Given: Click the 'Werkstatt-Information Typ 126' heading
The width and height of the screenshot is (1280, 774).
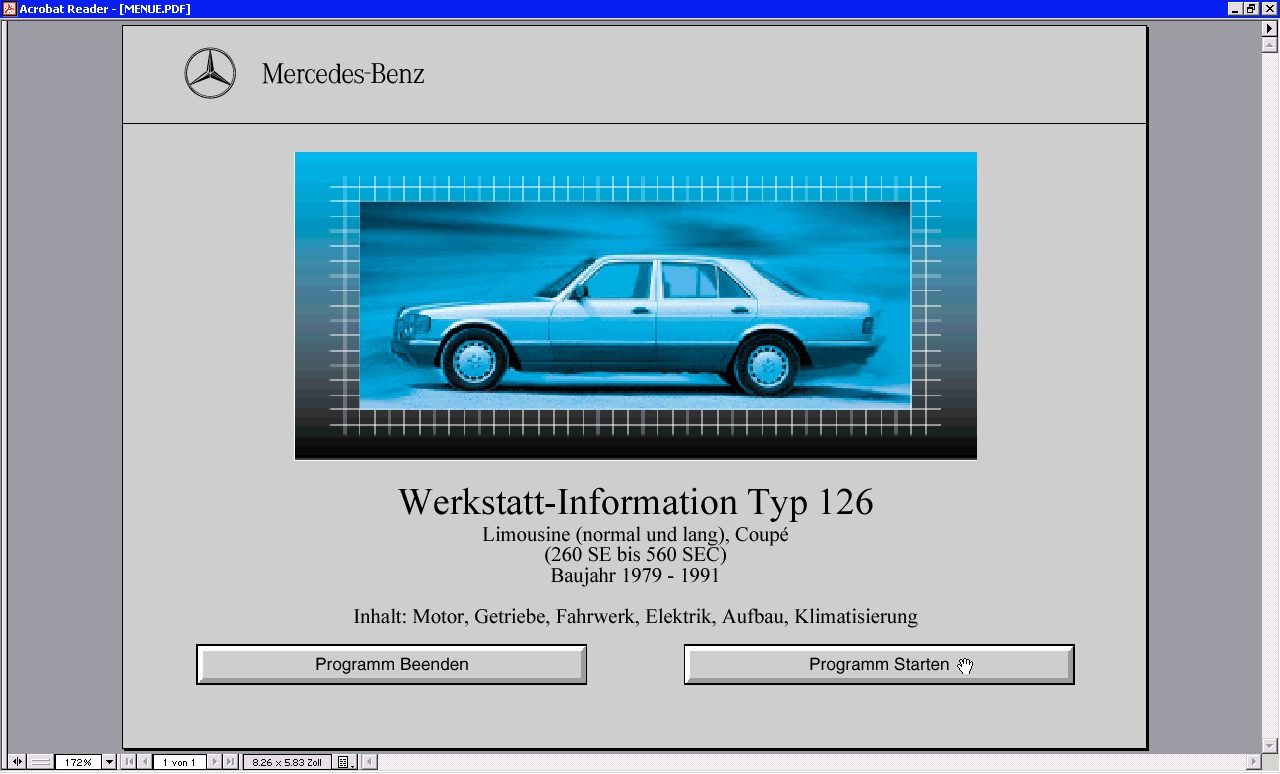Looking at the screenshot, I should click(636, 501).
